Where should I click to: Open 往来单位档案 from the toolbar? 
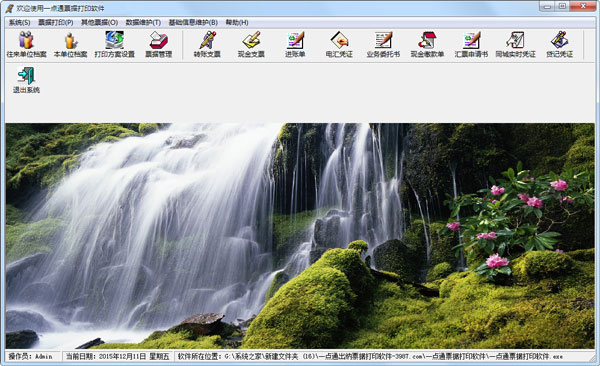(26, 45)
